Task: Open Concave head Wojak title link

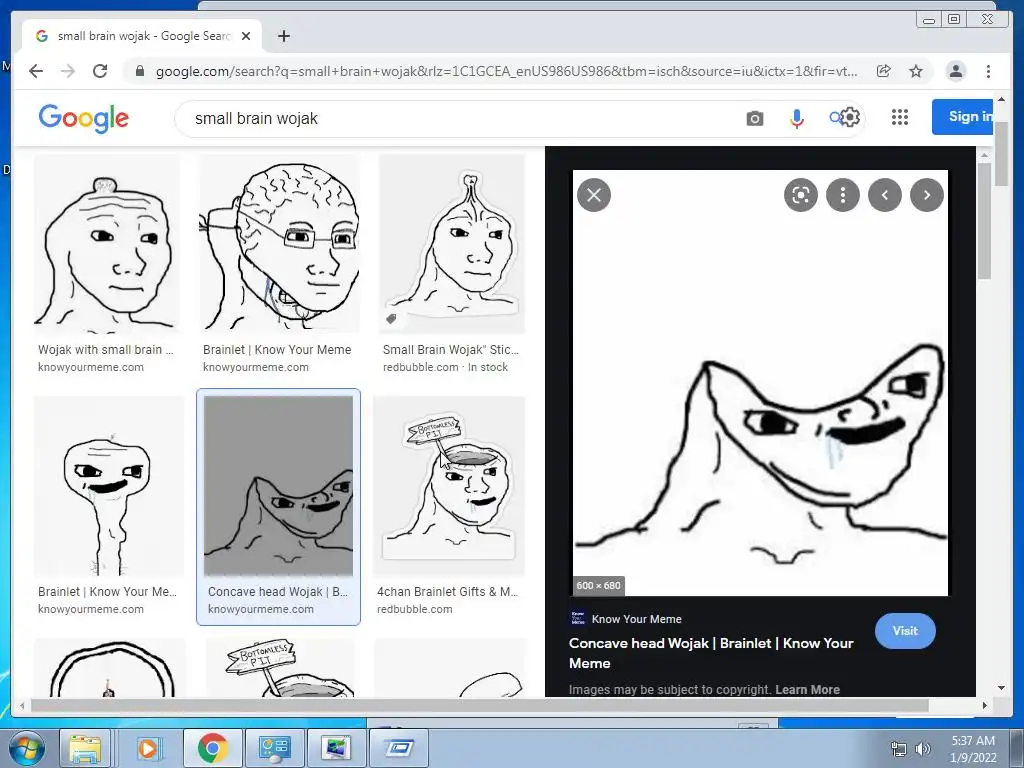Action: pyautogui.click(x=711, y=653)
